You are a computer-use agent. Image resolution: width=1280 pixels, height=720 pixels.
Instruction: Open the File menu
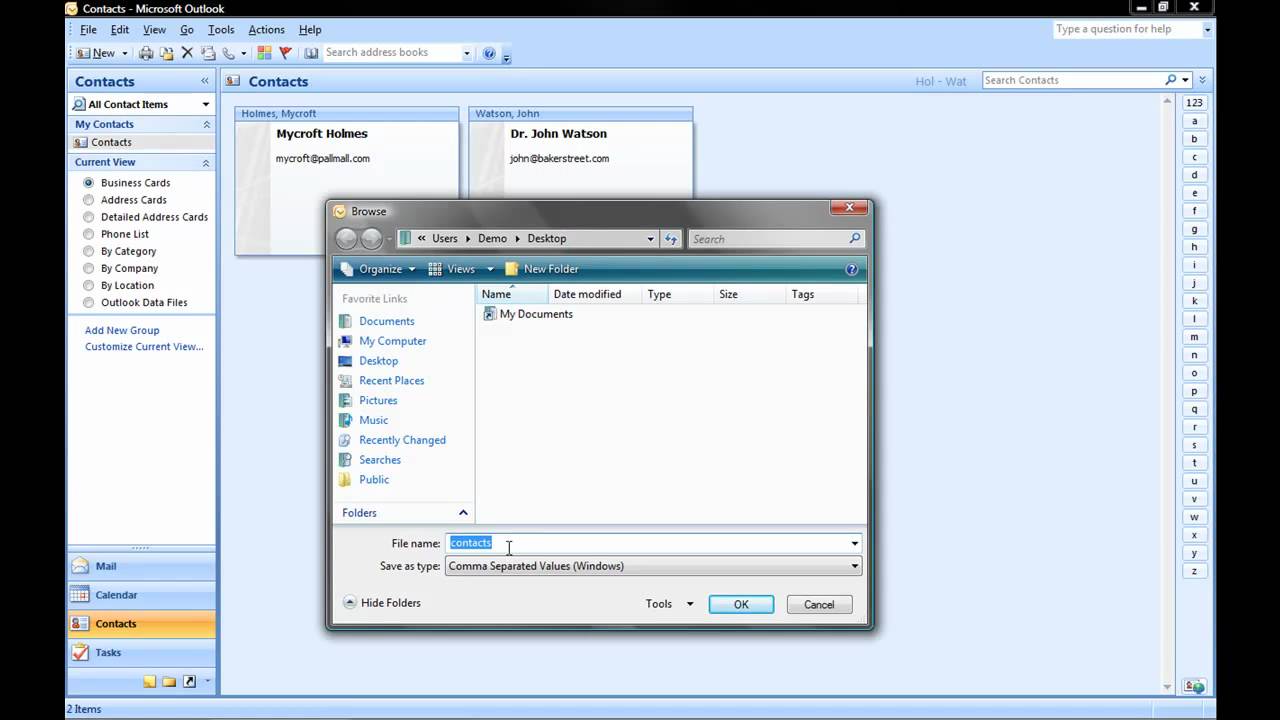pyautogui.click(x=88, y=30)
